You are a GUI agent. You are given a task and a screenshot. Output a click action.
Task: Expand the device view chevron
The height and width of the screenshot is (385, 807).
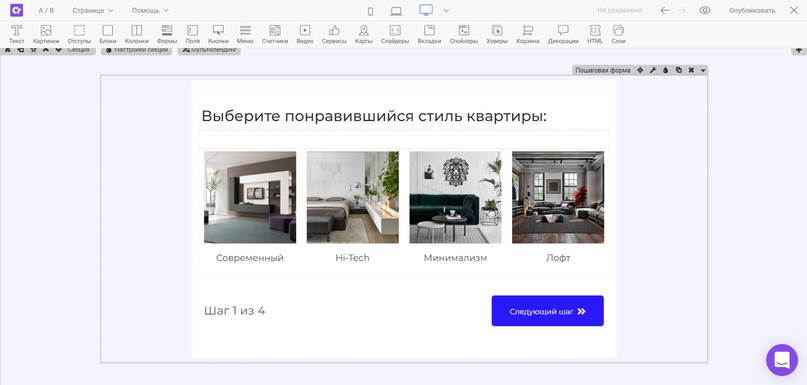point(446,10)
